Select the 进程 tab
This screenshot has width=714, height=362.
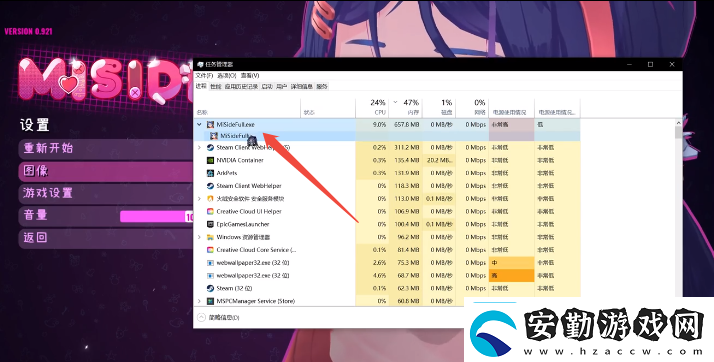(x=201, y=86)
